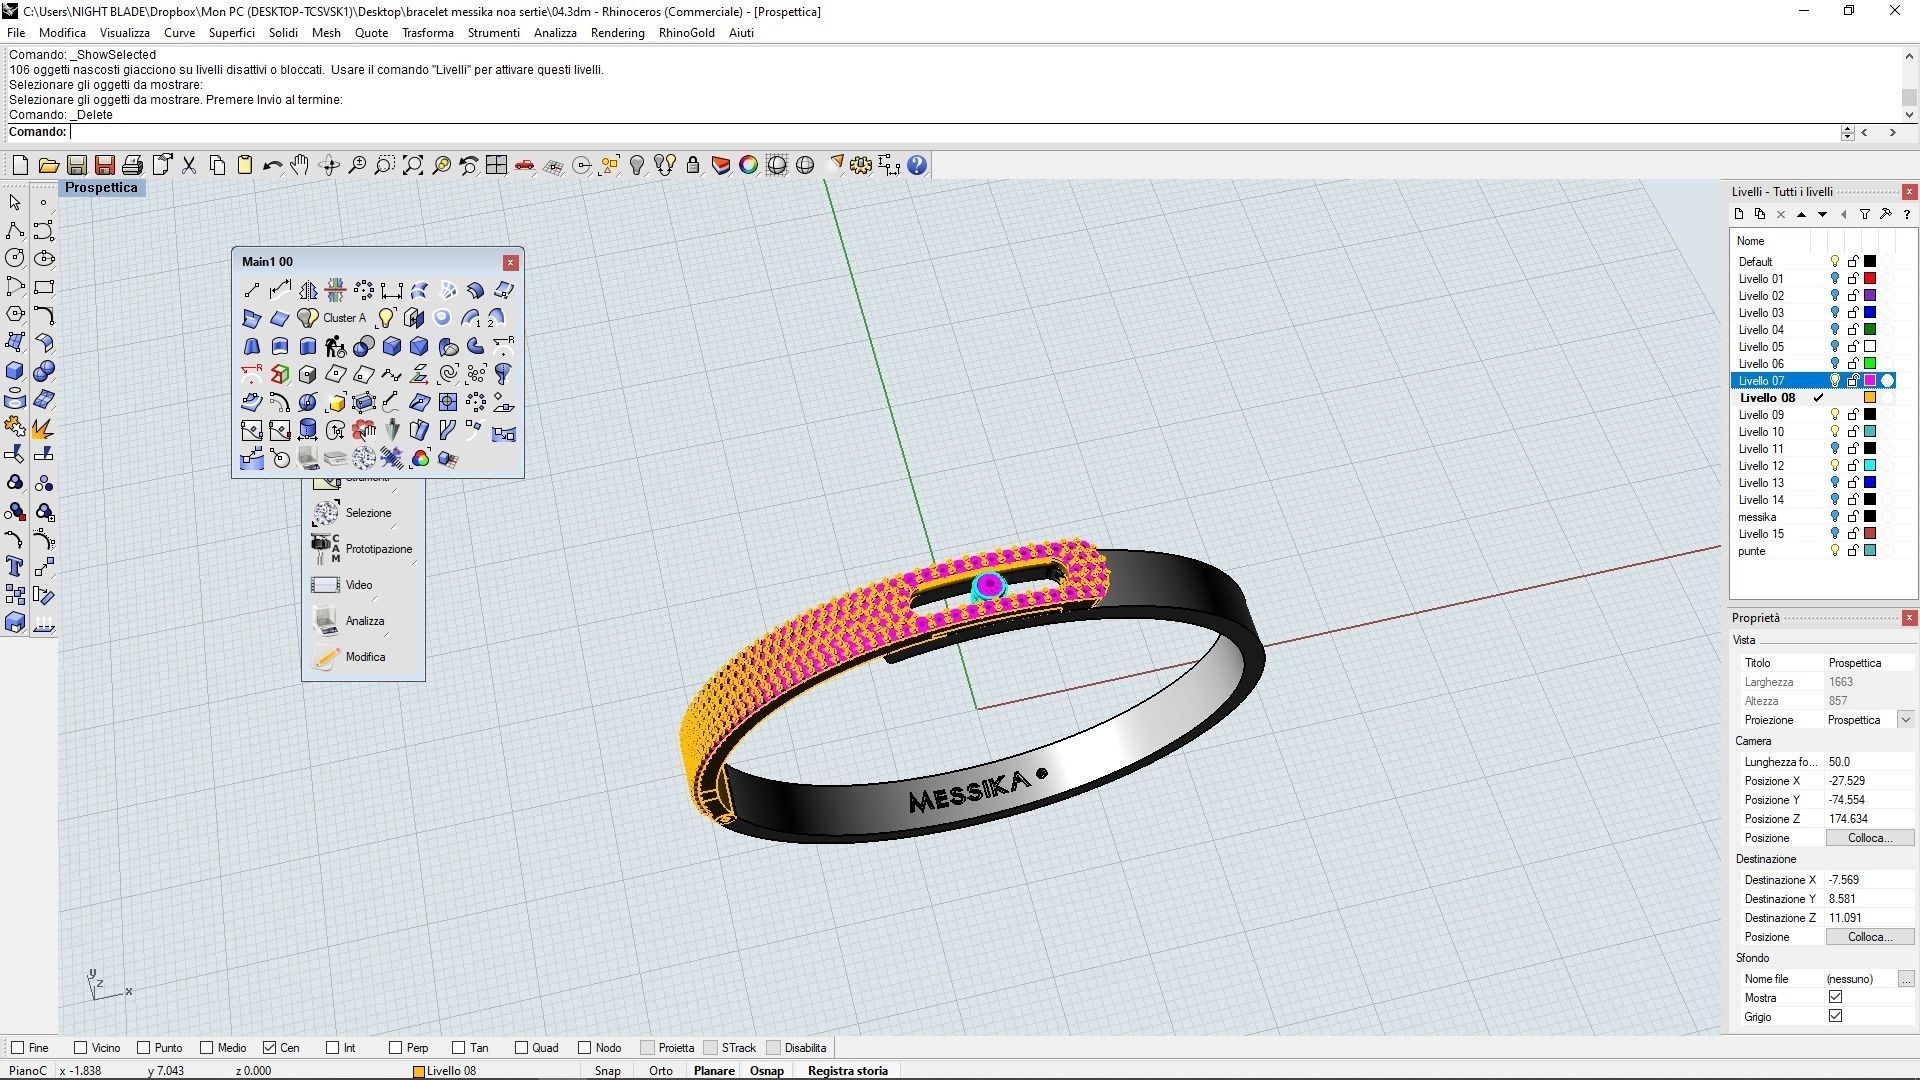Screen dimensions: 1920x1080
Task: Click the Cut scissors icon
Action: (x=188, y=165)
